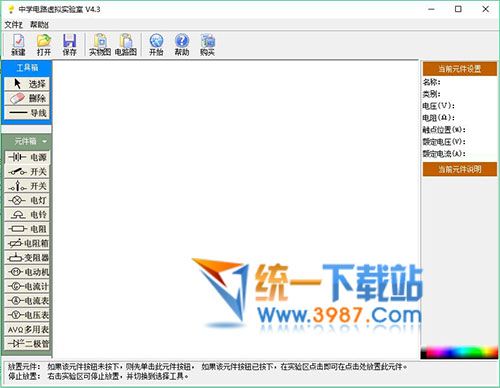
Task: Switch to 实物图 physical view
Action: point(100,45)
